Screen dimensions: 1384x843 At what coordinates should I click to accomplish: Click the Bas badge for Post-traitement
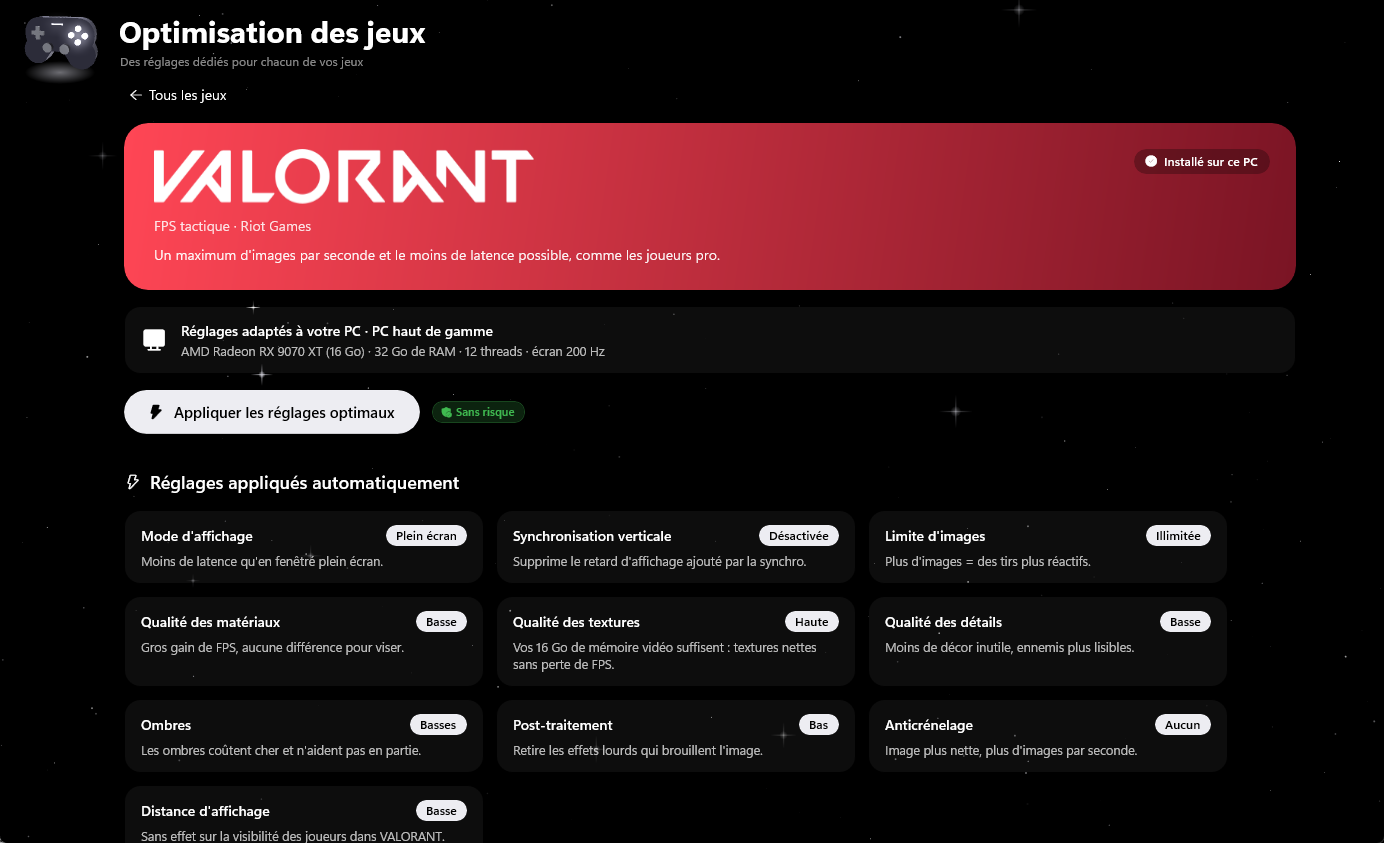[819, 725]
